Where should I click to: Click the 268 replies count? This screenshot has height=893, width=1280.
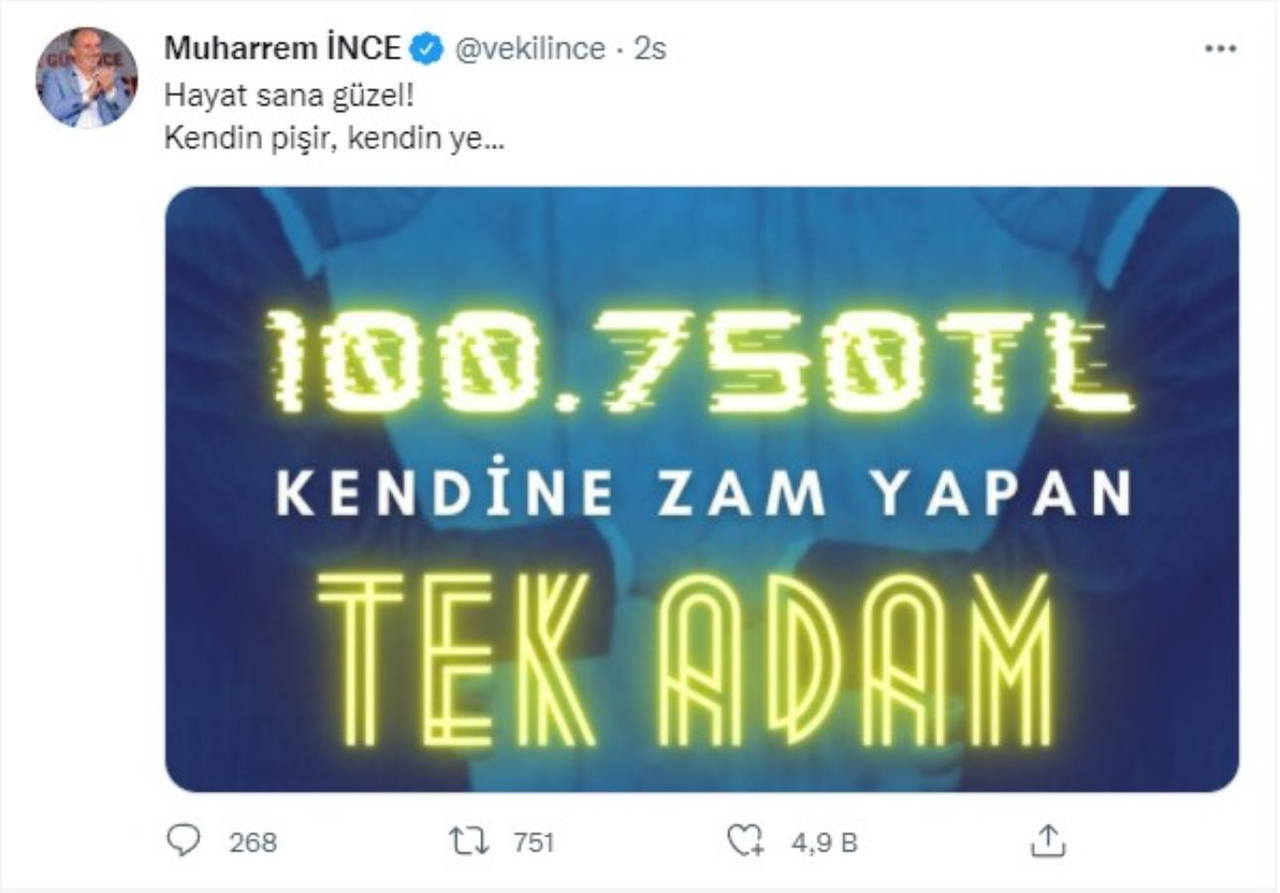point(253,842)
